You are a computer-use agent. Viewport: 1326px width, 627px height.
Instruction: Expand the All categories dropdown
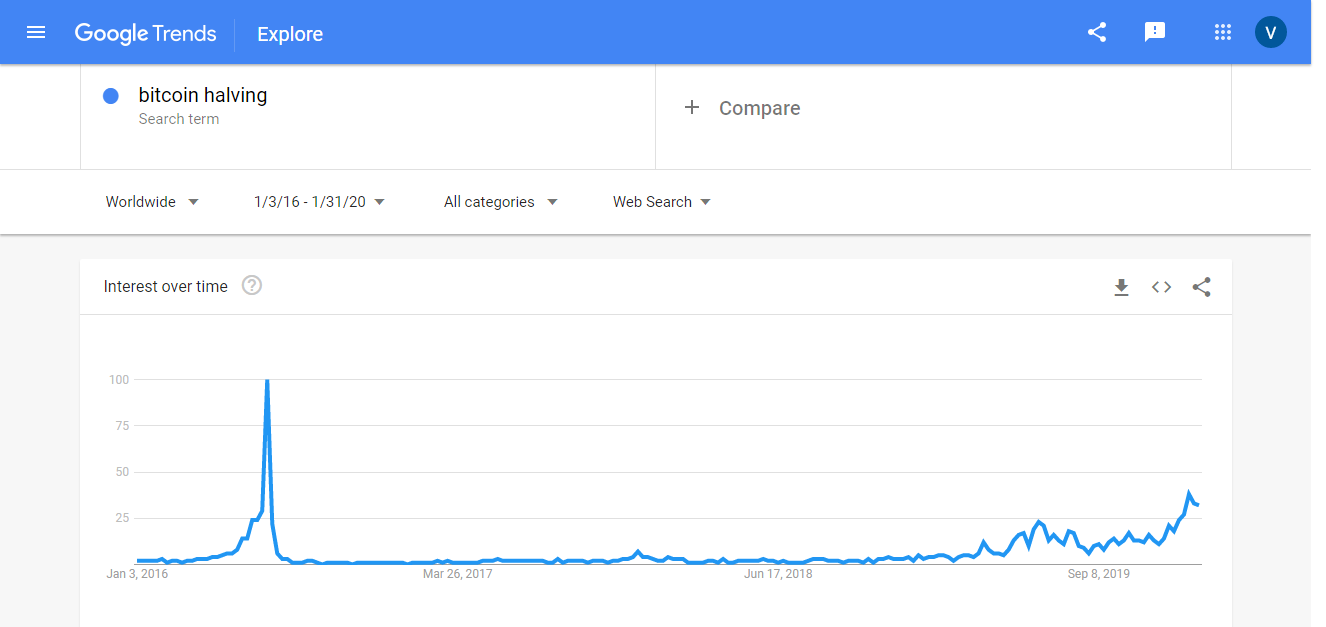point(501,202)
